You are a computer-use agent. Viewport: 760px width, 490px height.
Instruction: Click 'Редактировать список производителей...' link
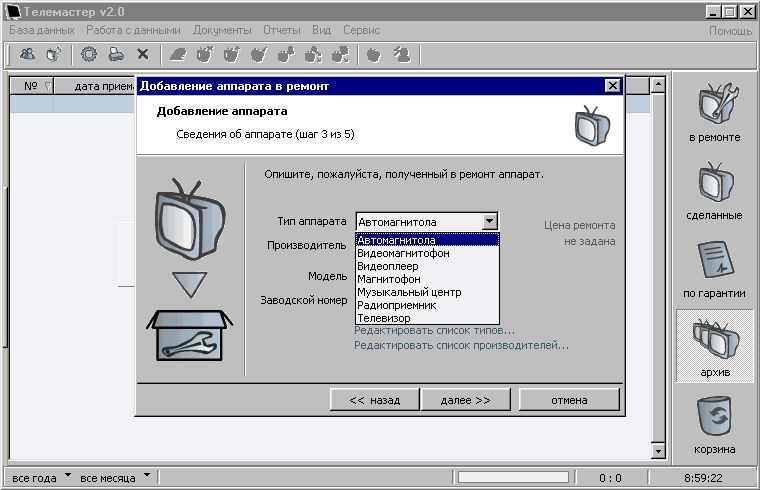(x=461, y=345)
